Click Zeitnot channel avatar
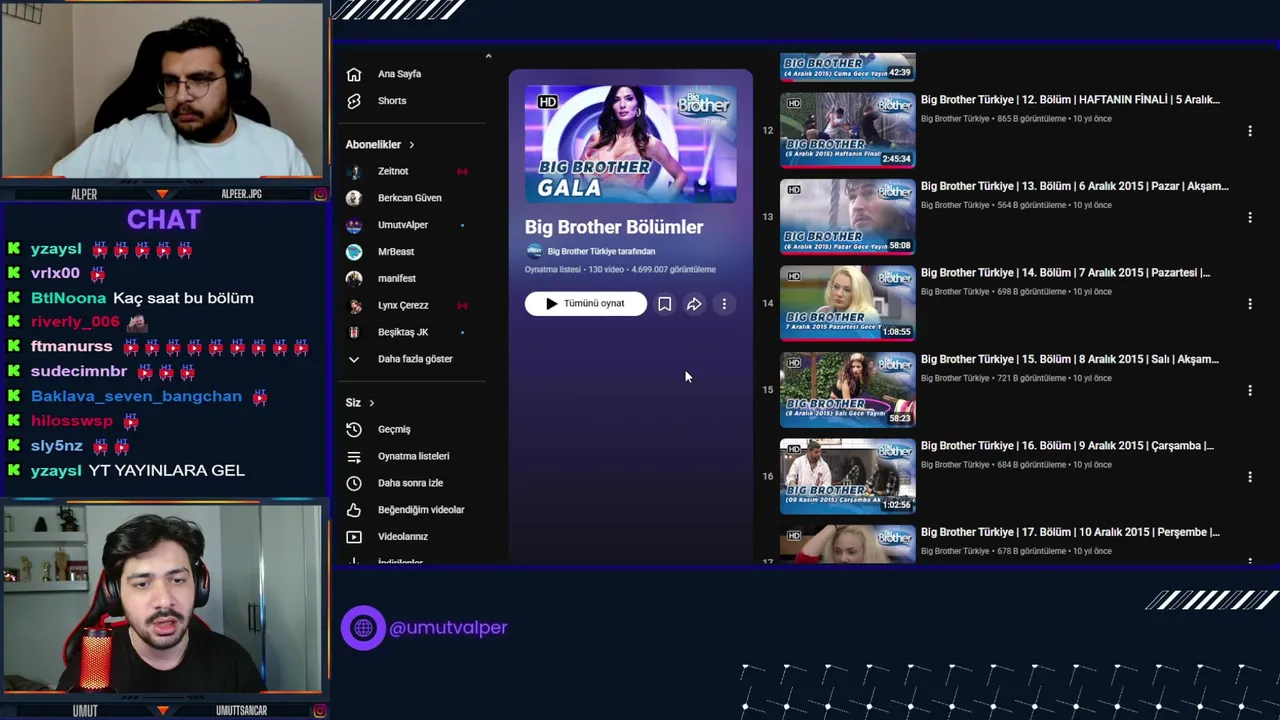 click(353, 171)
